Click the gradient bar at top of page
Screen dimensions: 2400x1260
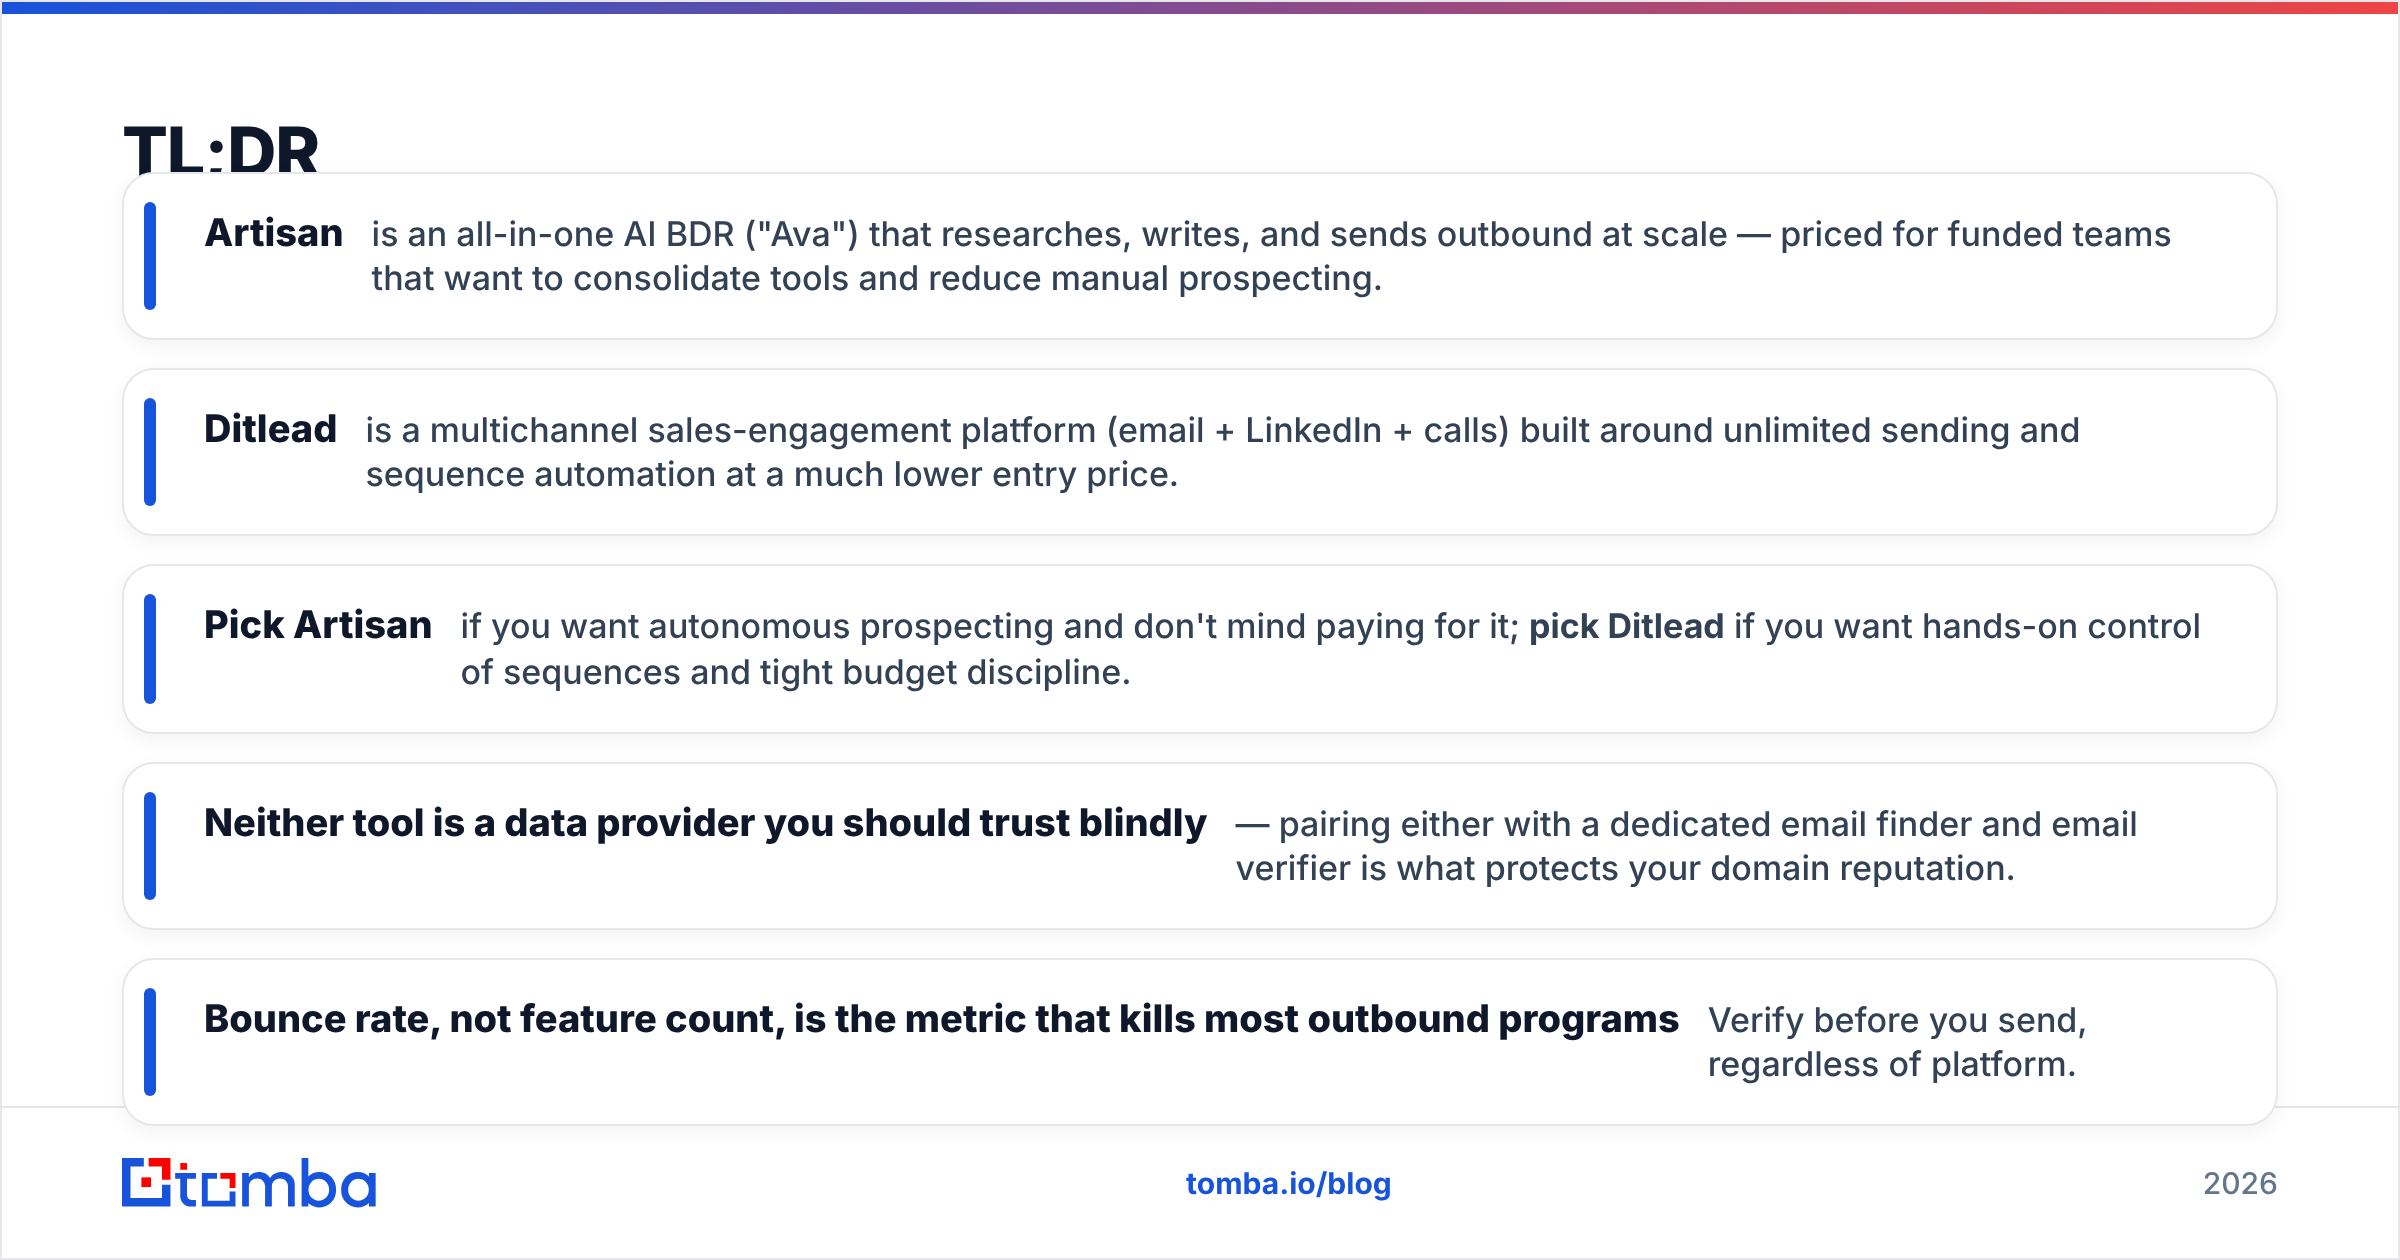[x=1200, y=7]
